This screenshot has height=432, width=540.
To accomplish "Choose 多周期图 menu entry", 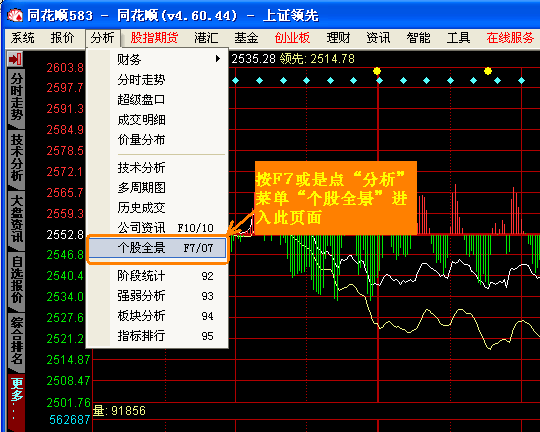I will (157, 188).
